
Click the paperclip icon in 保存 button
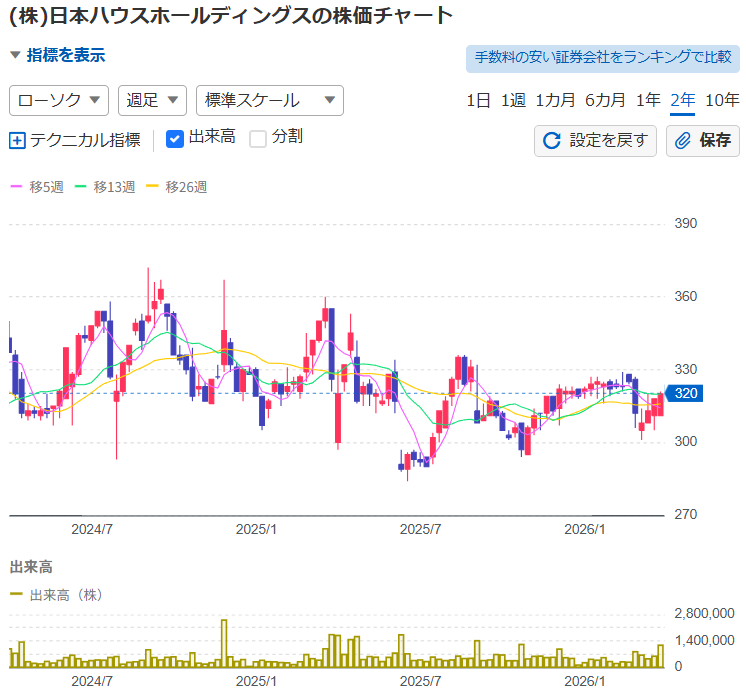point(684,140)
